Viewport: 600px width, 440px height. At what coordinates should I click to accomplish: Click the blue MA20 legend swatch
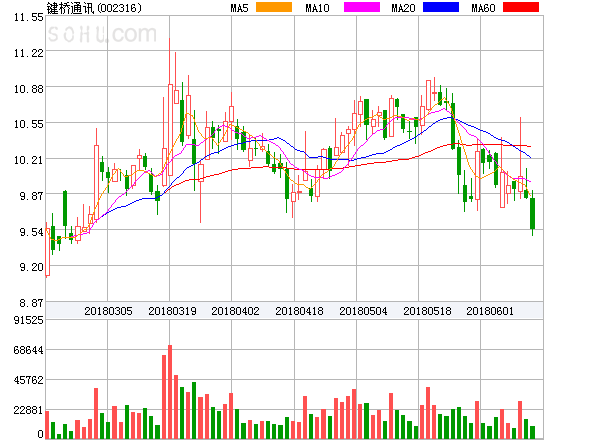[x=441, y=7]
